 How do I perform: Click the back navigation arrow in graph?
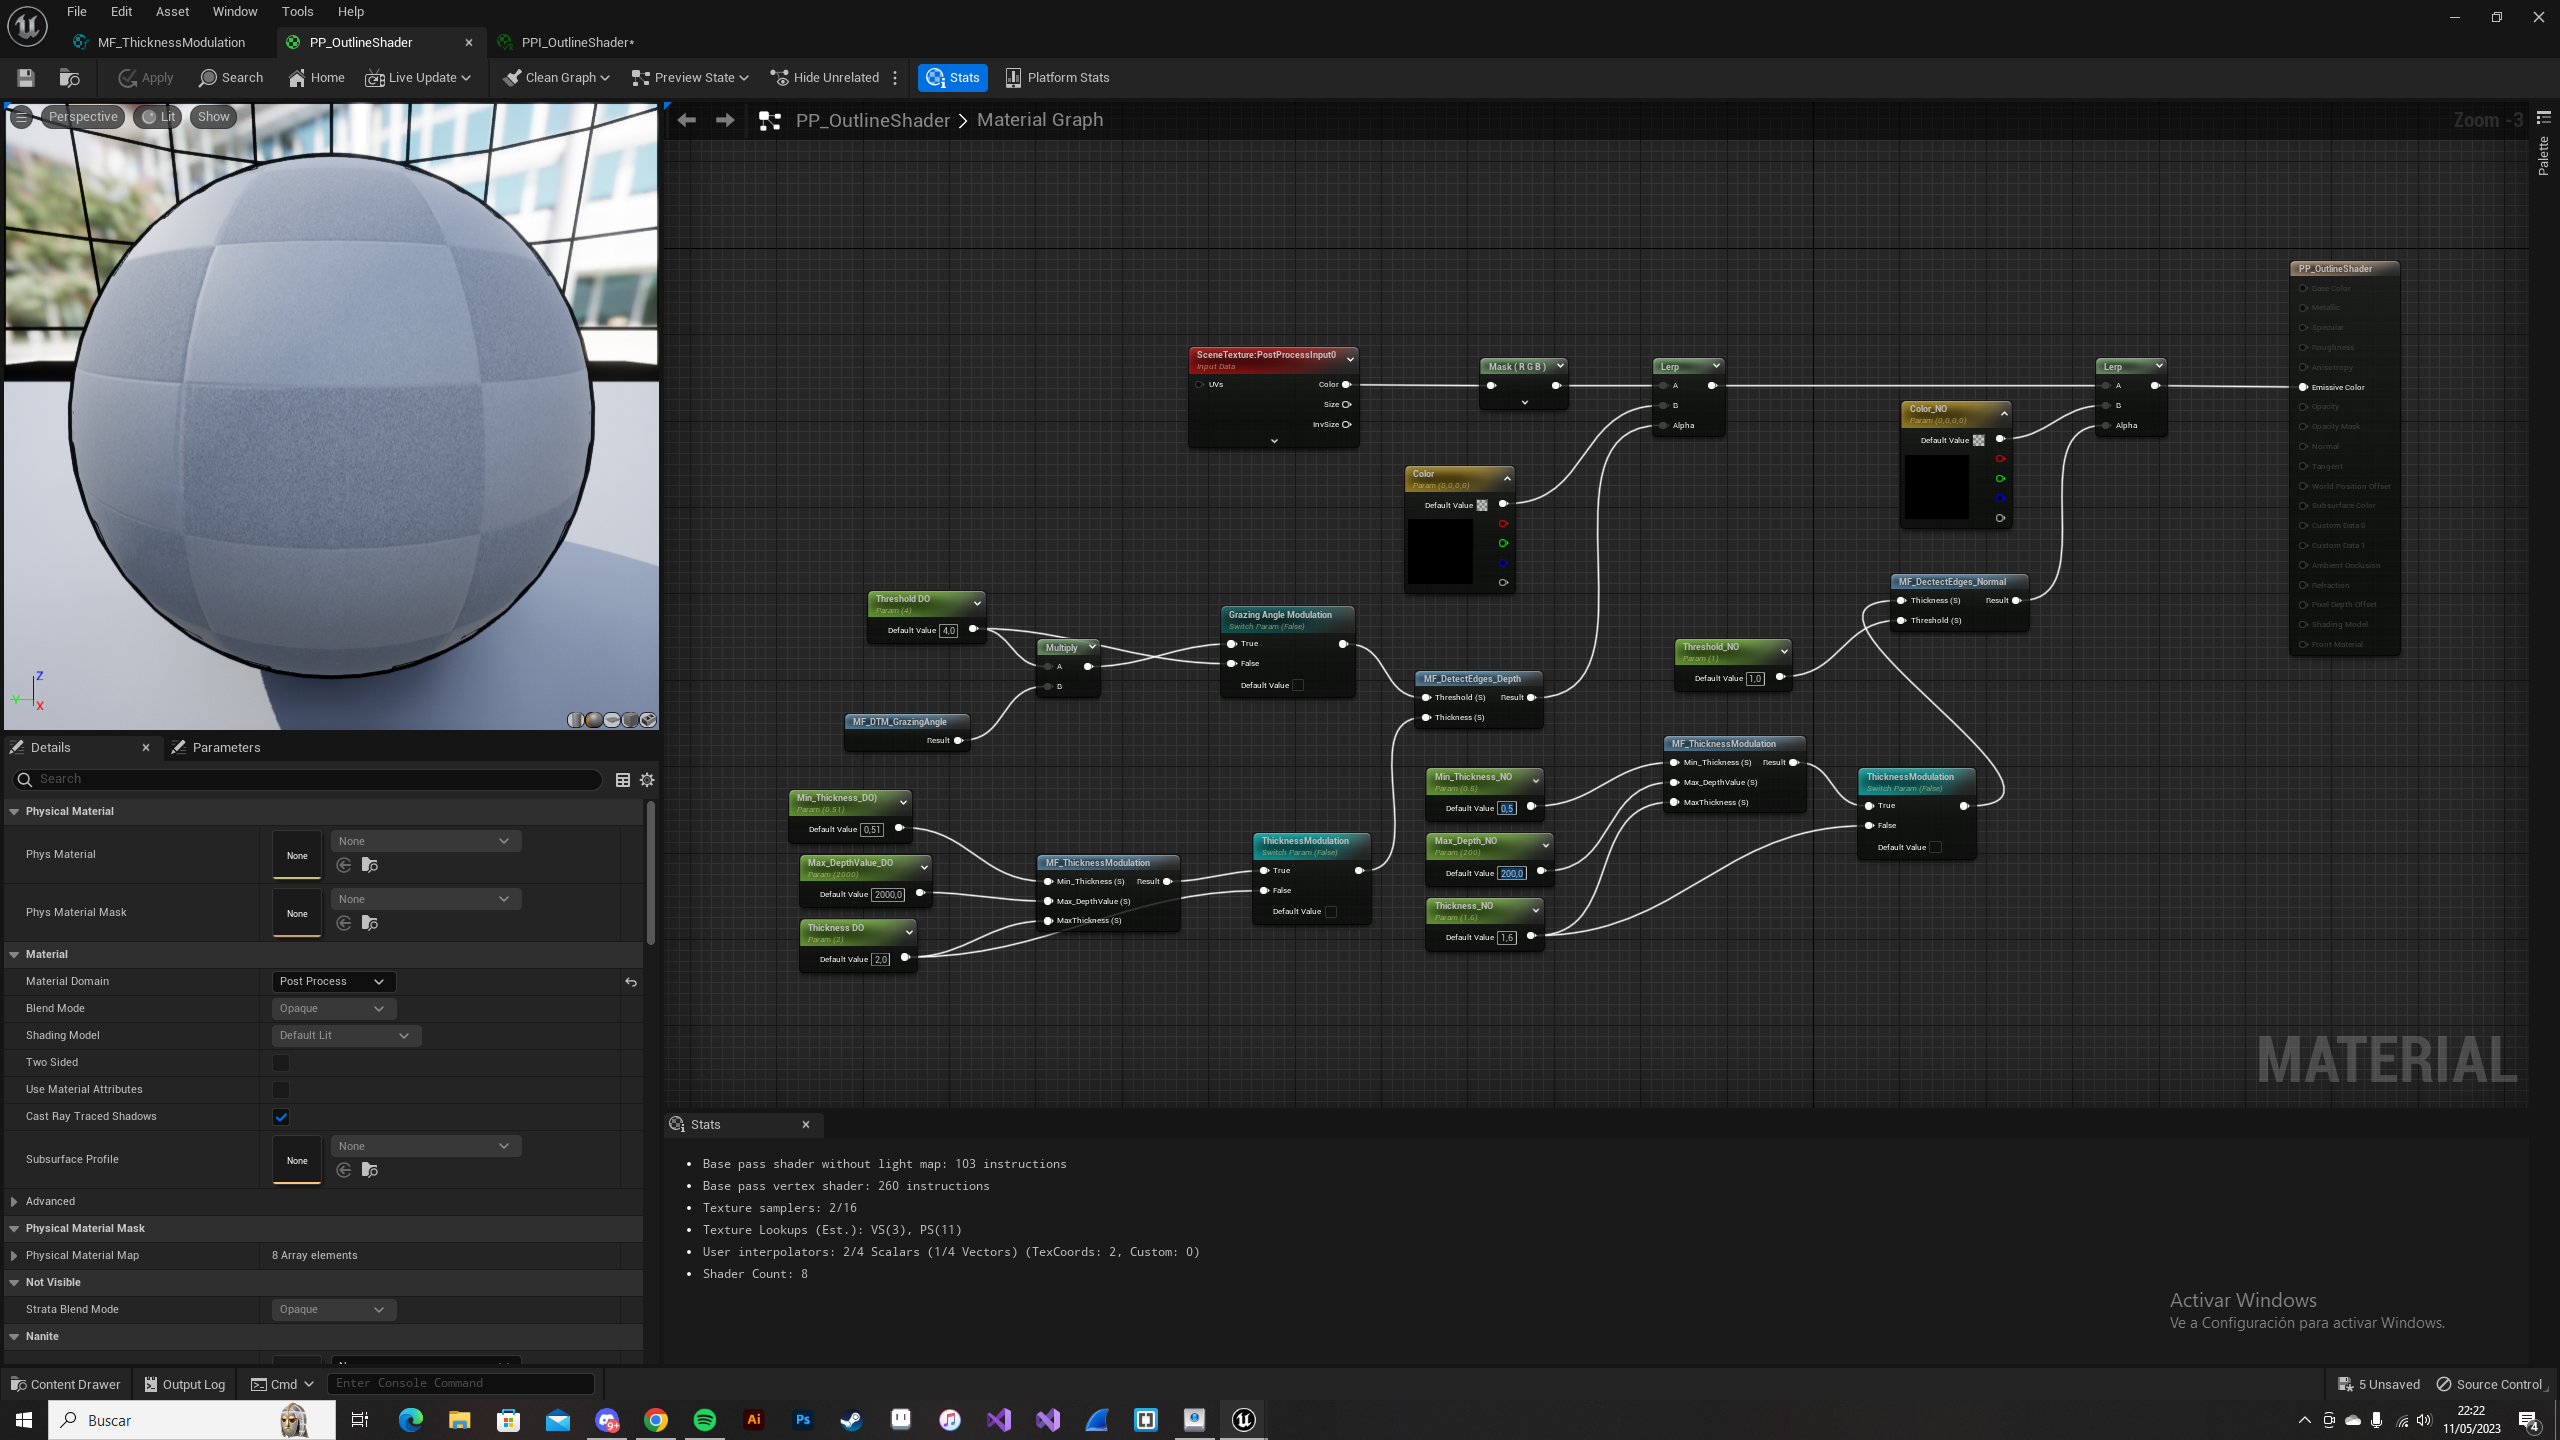click(x=686, y=121)
